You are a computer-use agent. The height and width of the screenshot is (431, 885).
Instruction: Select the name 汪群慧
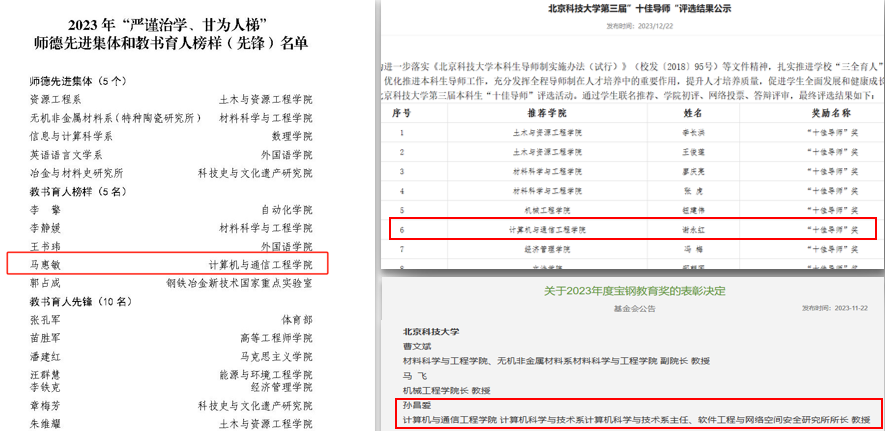coord(45,375)
